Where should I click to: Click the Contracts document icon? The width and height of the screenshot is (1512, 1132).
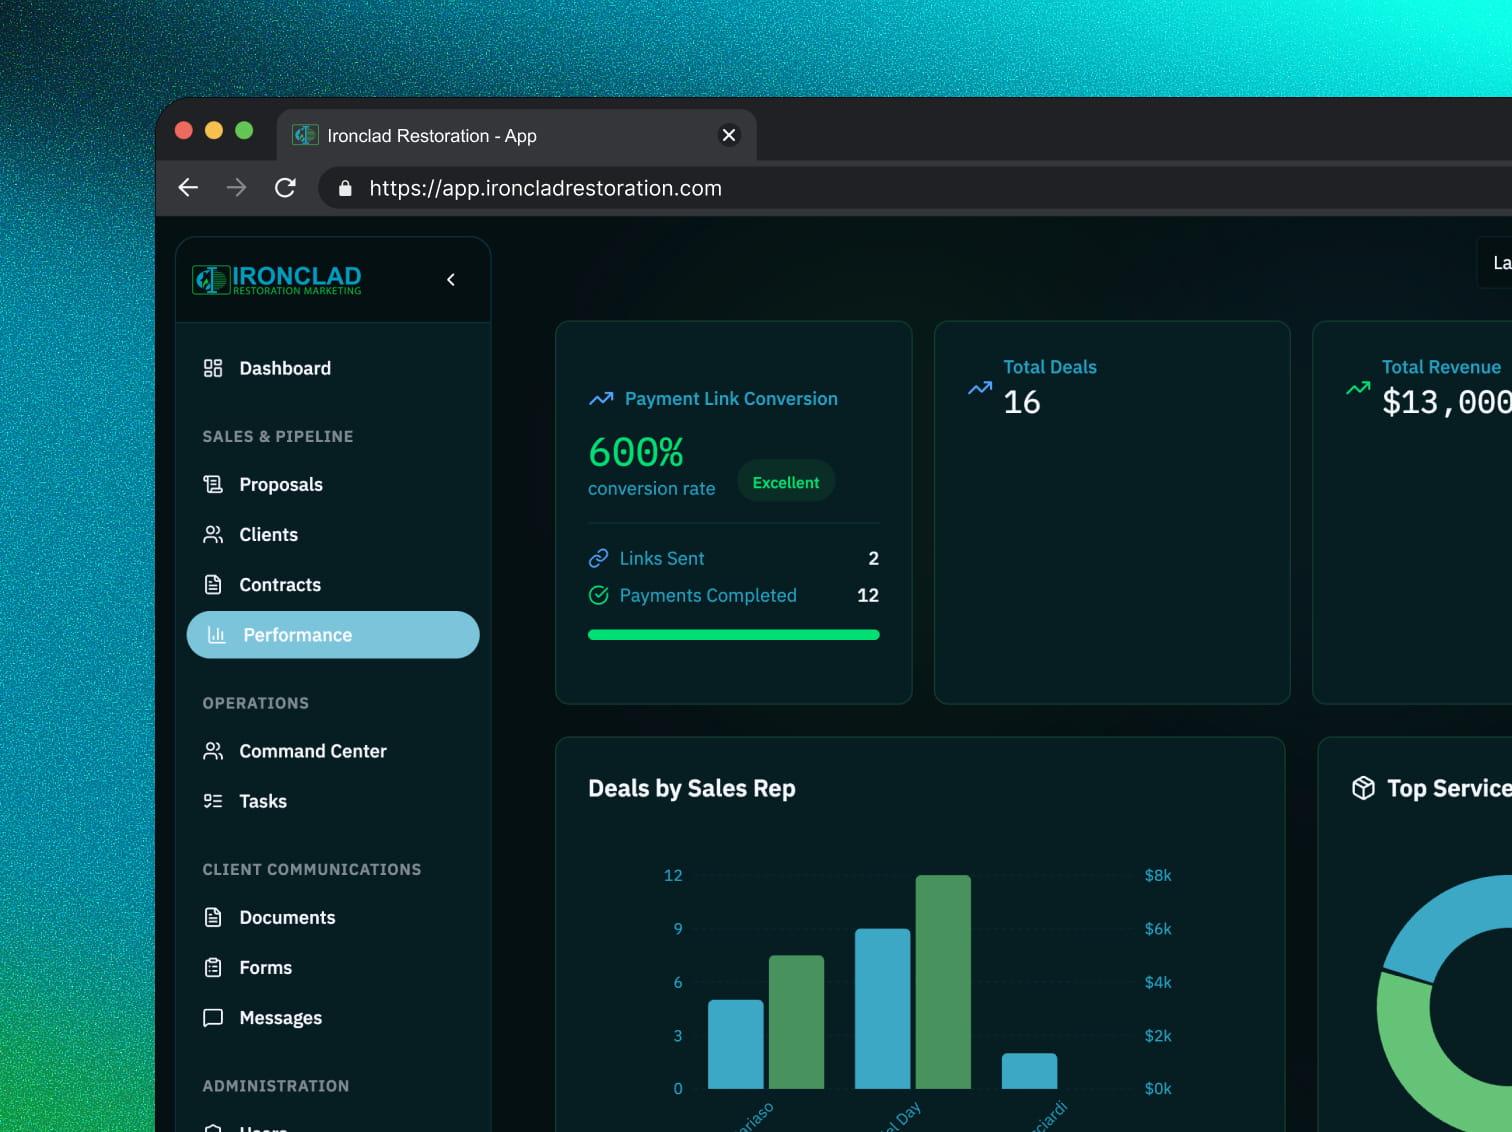213,584
